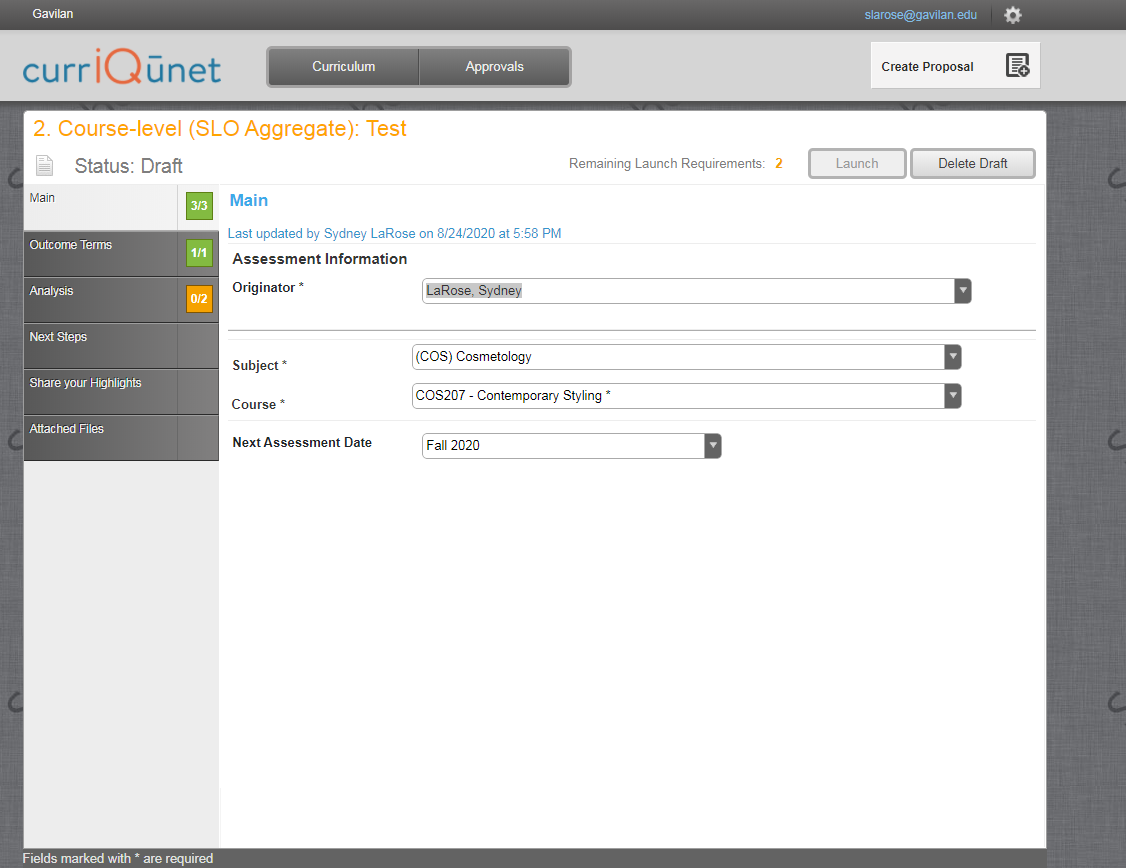Open the Originator dropdown arrow
Viewport: 1126px width, 868px height.
[x=962, y=291]
